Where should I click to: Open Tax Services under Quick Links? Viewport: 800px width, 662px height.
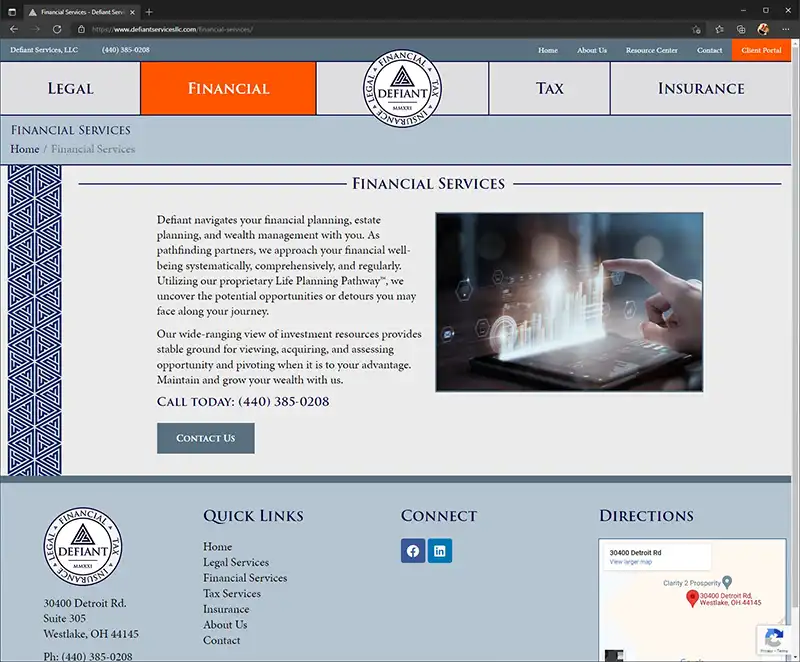pyautogui.click(x=232, y=594)
